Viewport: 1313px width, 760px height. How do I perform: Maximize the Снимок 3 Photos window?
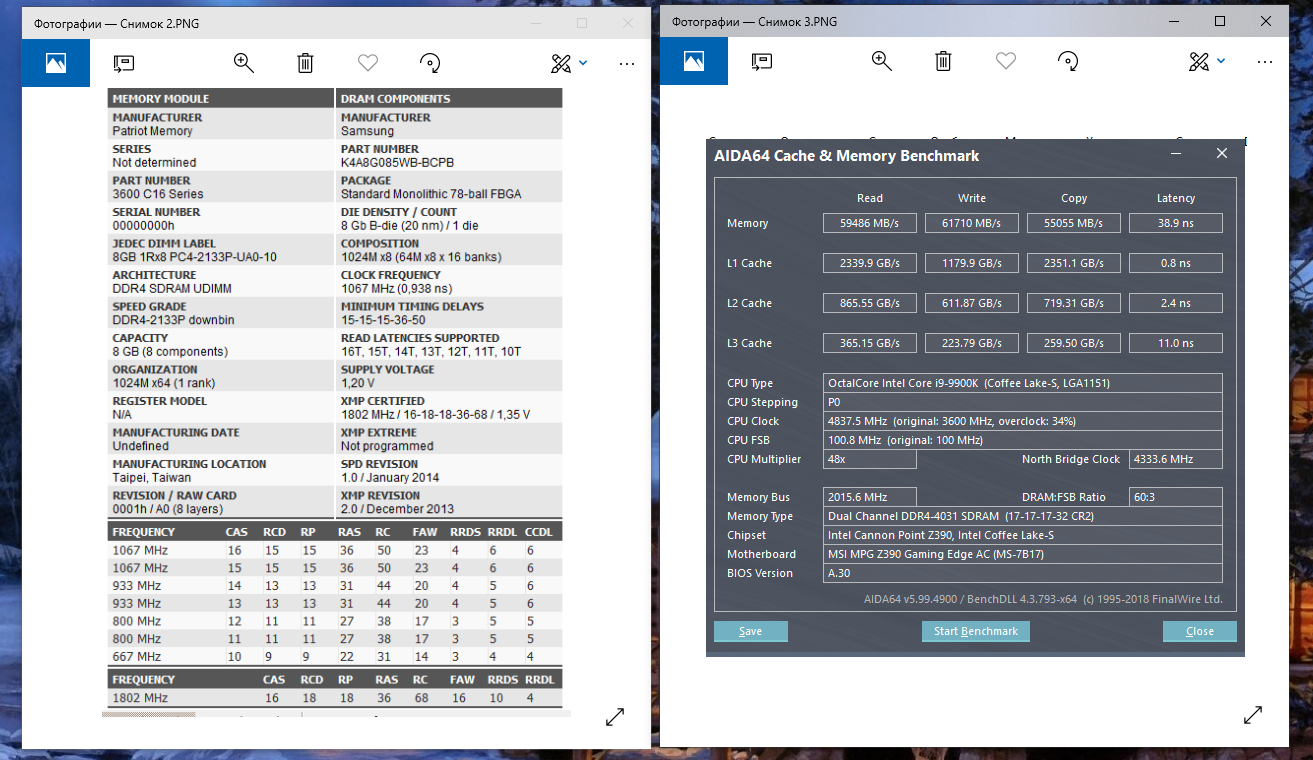pos(1220,21)
